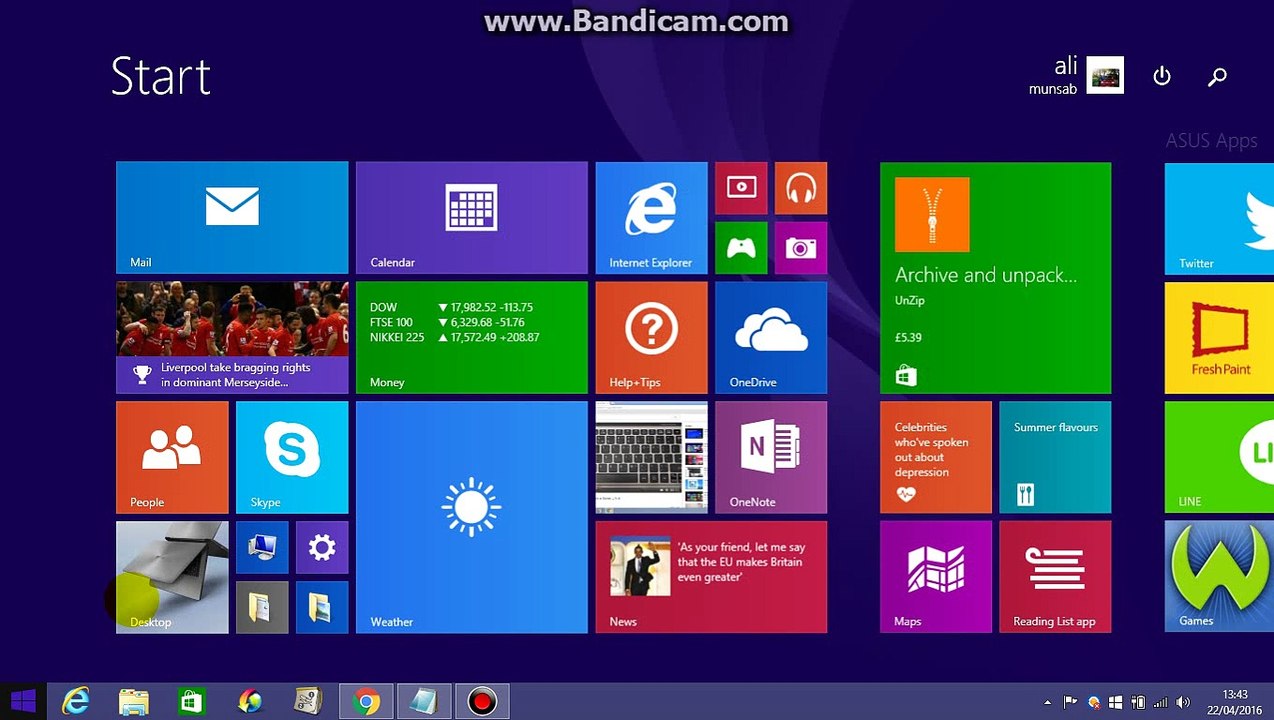Open the Calendar tile

[472, 218]
